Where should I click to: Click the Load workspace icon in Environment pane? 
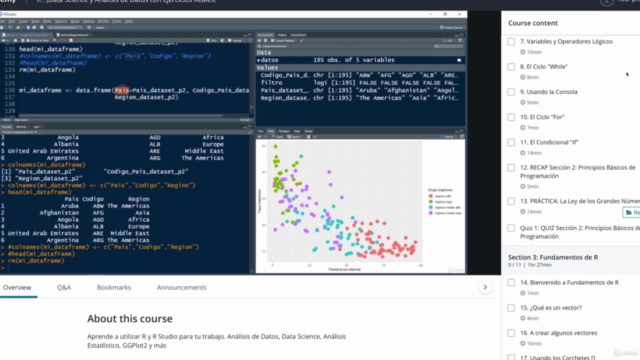coord(259,40)
